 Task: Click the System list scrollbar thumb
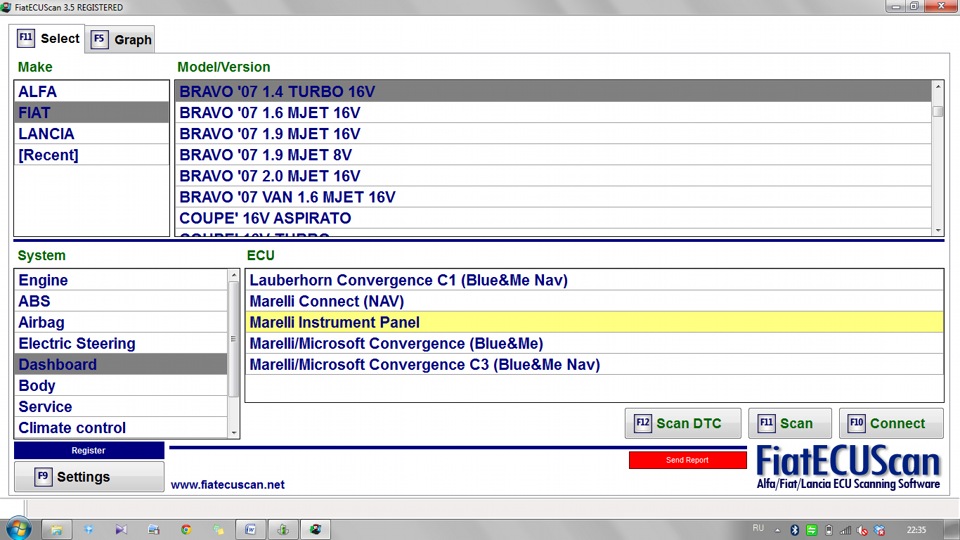pyautogui.click(x=233, y=339)
